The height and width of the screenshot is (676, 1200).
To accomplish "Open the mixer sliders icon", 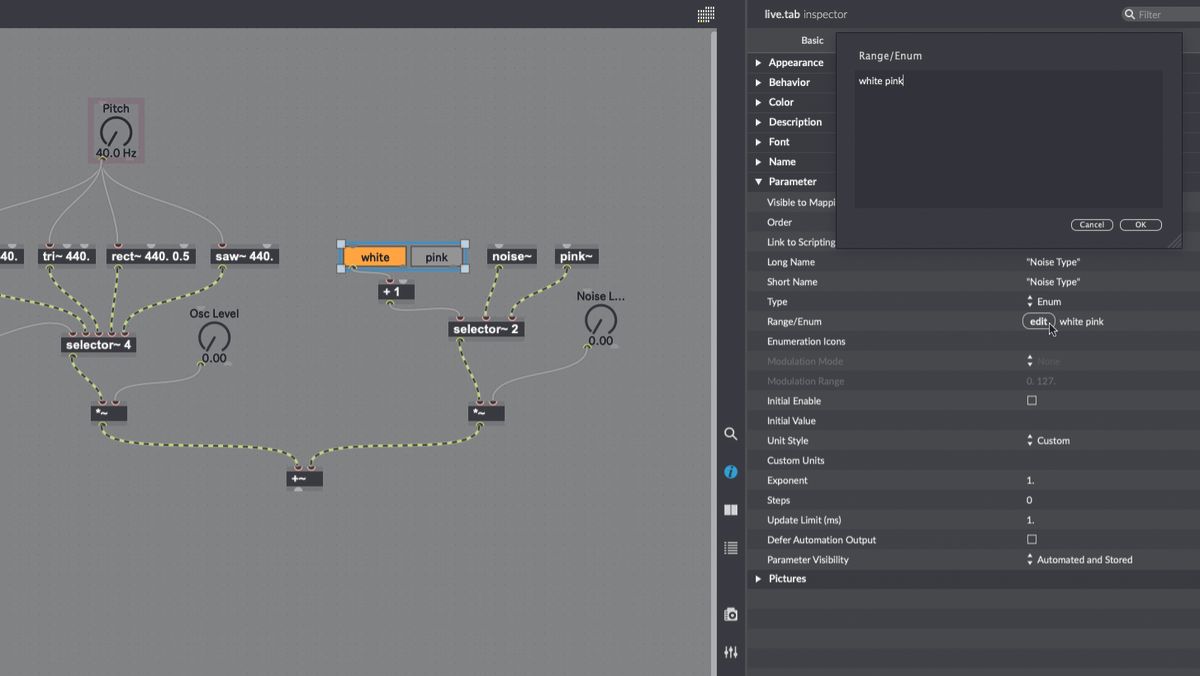I will pos(731,652).
